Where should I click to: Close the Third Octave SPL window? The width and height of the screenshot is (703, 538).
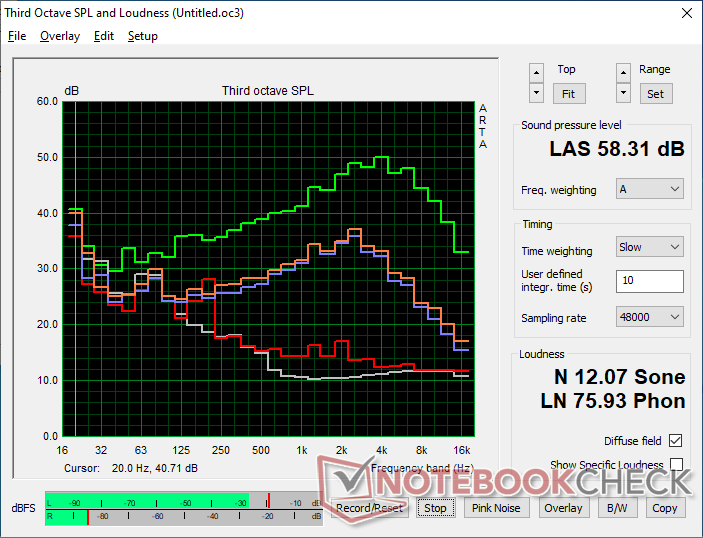(x=685, y=13)
